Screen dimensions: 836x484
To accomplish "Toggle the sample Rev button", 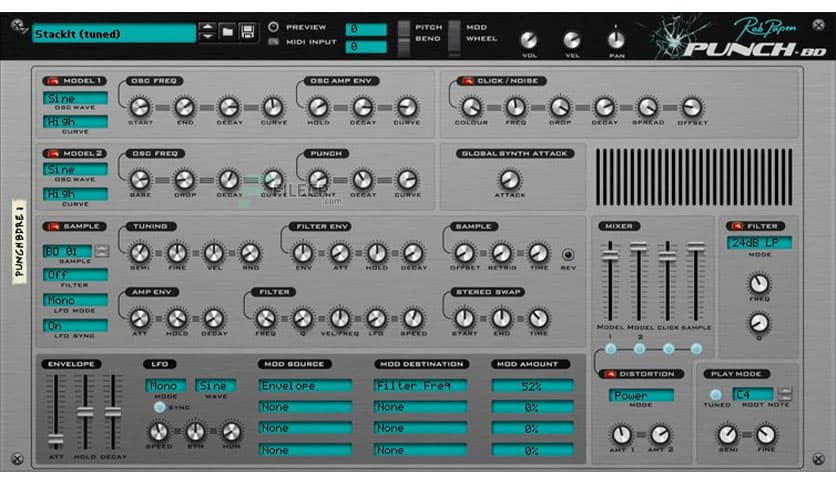I will pyautogui.click(x=568, y=254).
